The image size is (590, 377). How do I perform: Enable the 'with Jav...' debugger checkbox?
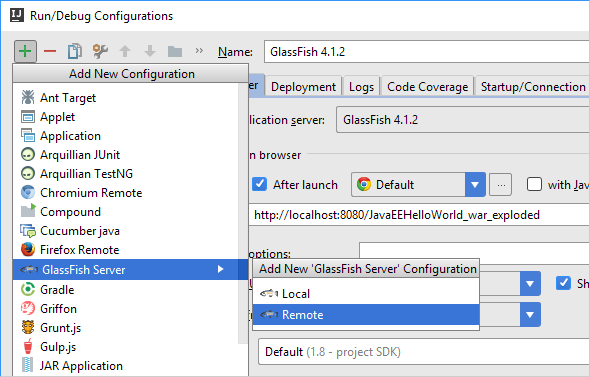(x=534, y=184)
